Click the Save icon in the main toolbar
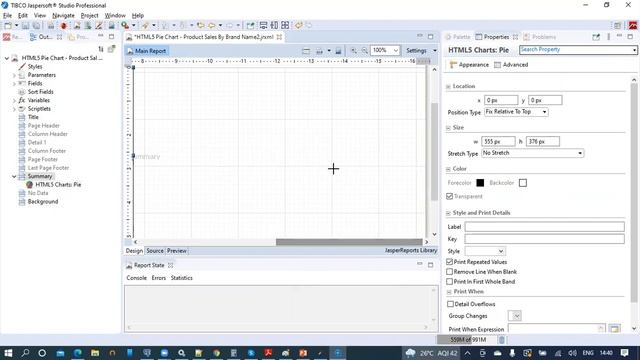The height and width of the screenshot is (360, 640). pos(26,26)
